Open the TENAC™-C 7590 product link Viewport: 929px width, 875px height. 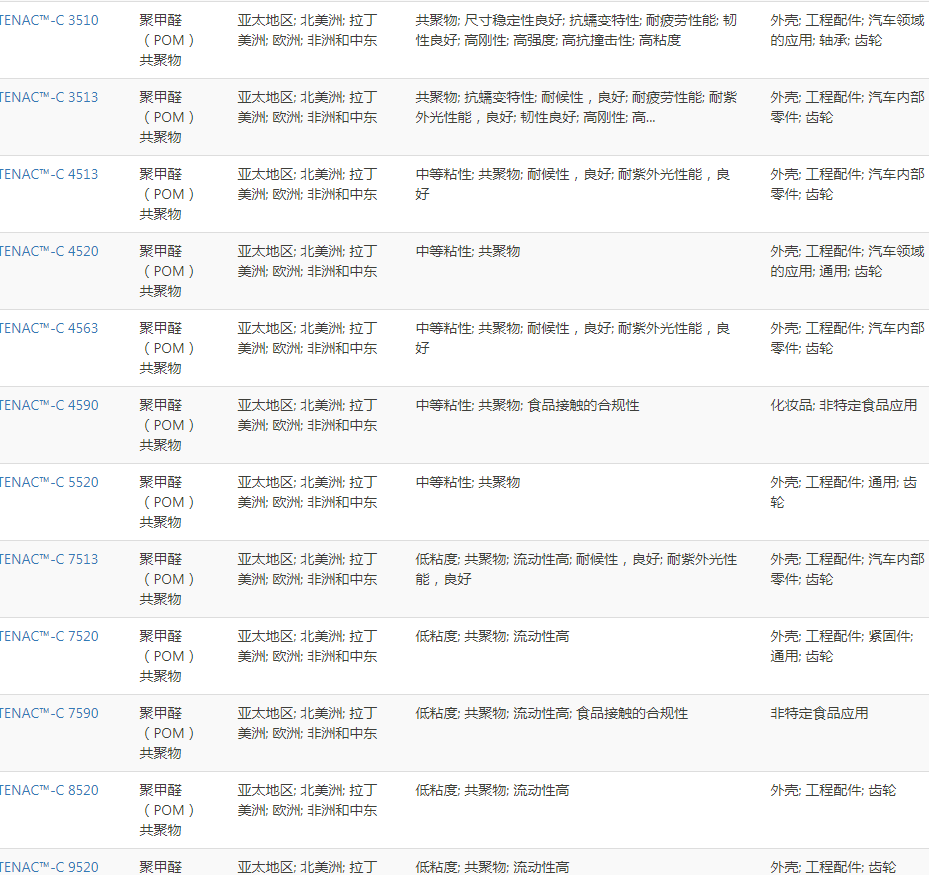pyautogui.click(x=49, y=713)
